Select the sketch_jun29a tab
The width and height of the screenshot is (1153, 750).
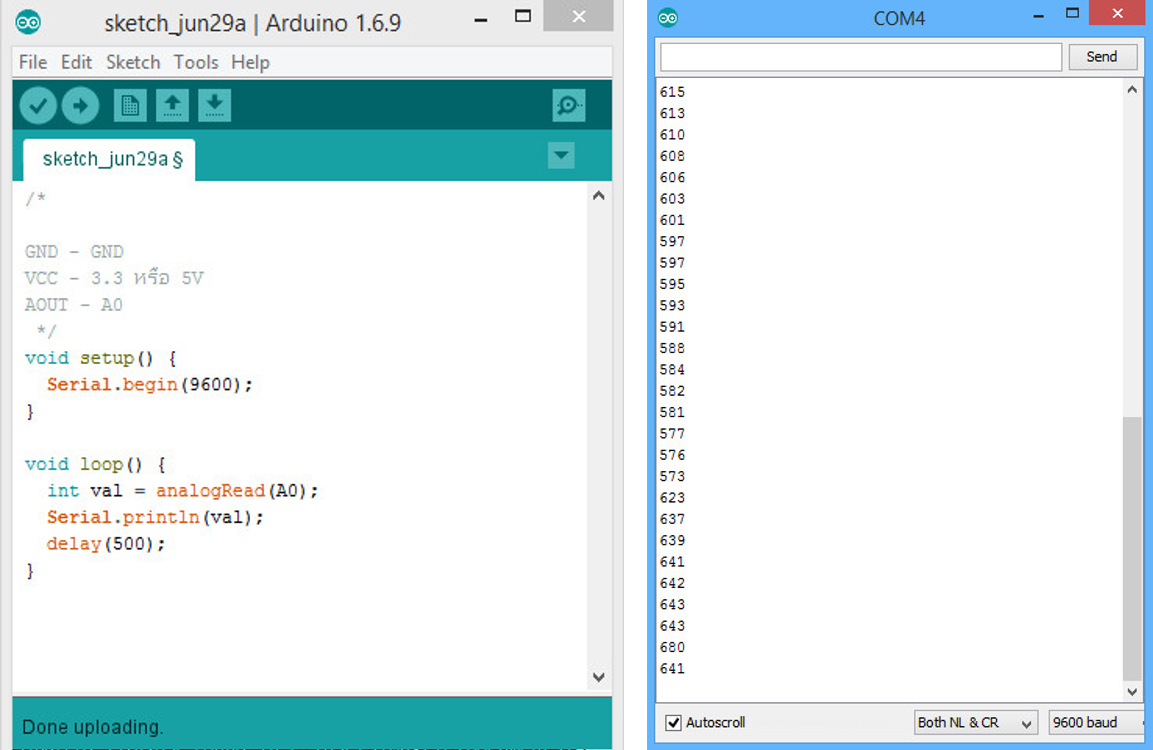tap(110, 160)
